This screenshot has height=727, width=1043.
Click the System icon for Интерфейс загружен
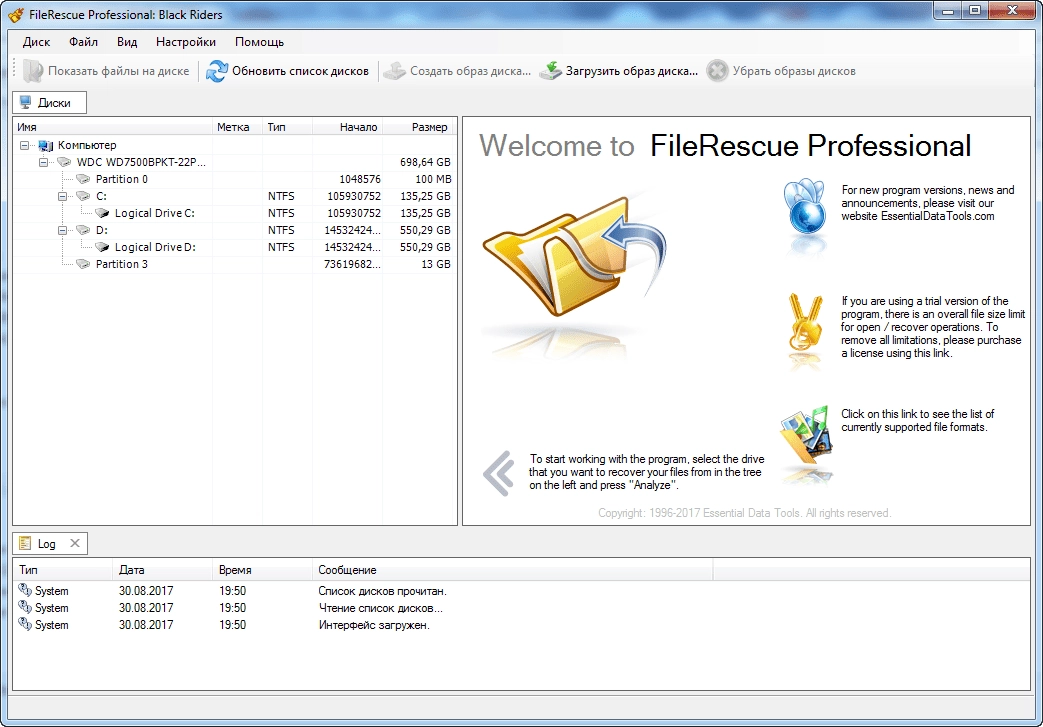pyautogui.click(x=25, y=624)
